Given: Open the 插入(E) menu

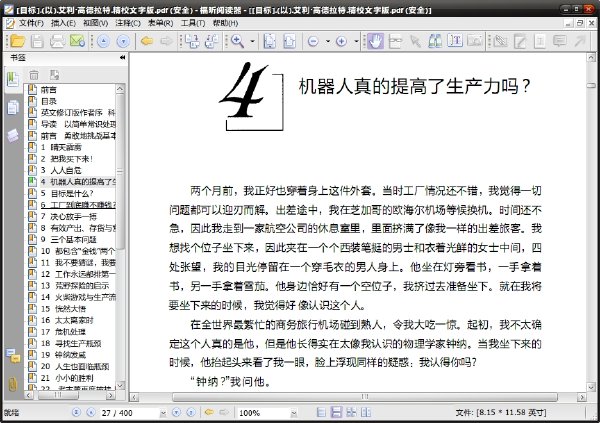Looking at the screenshot, I should point(64,23).
